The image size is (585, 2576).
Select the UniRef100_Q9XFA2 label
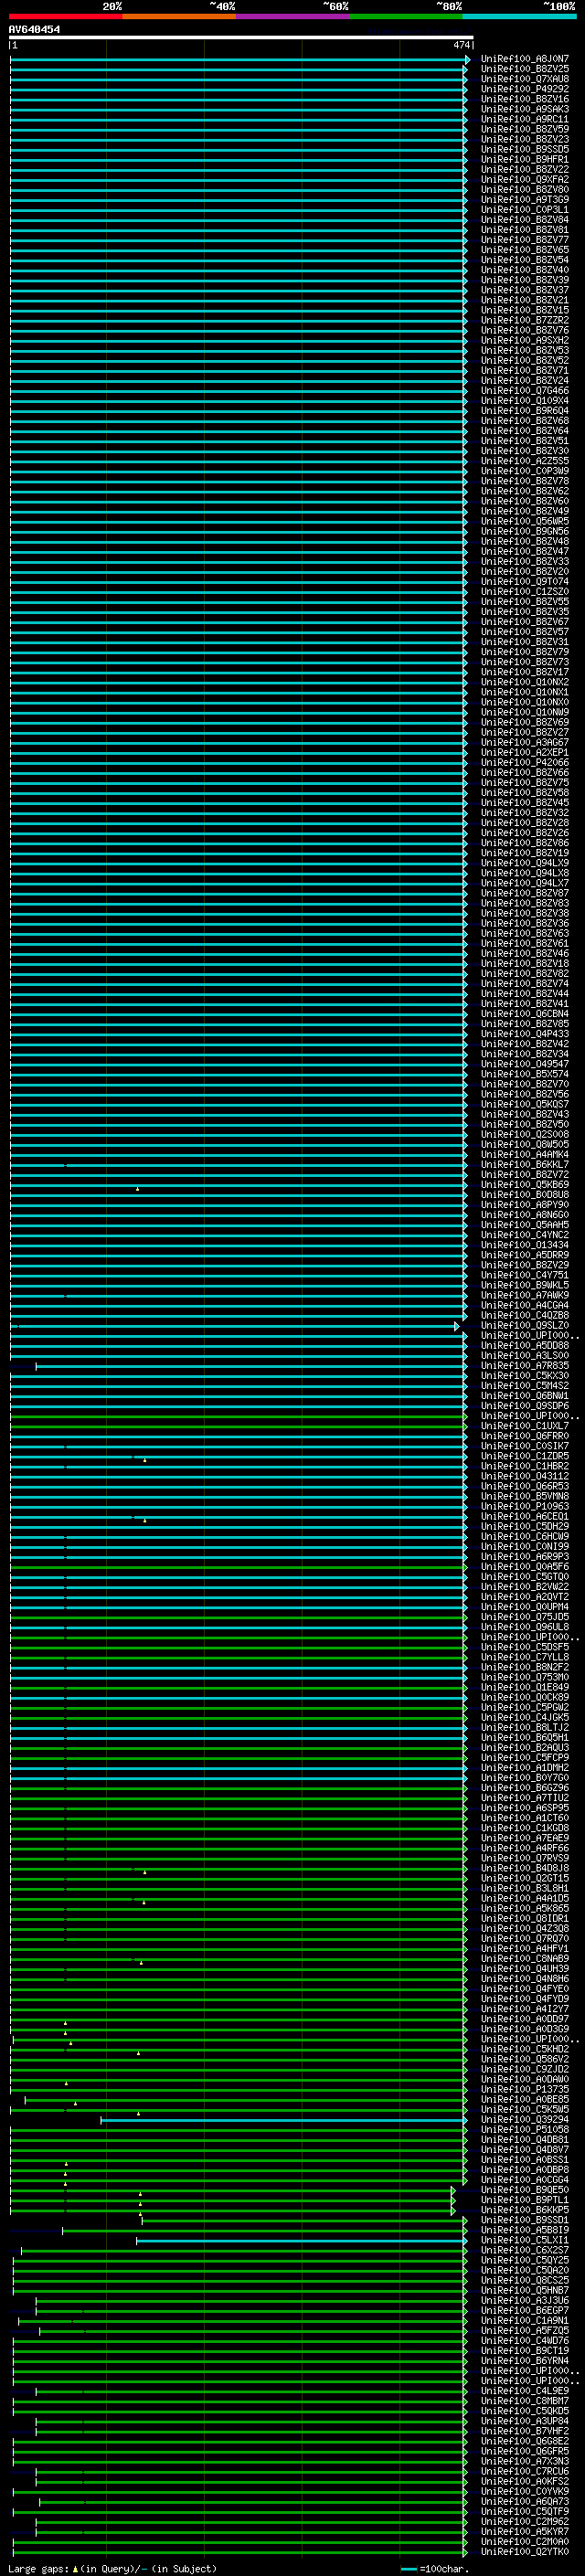(x=525, y=179)
